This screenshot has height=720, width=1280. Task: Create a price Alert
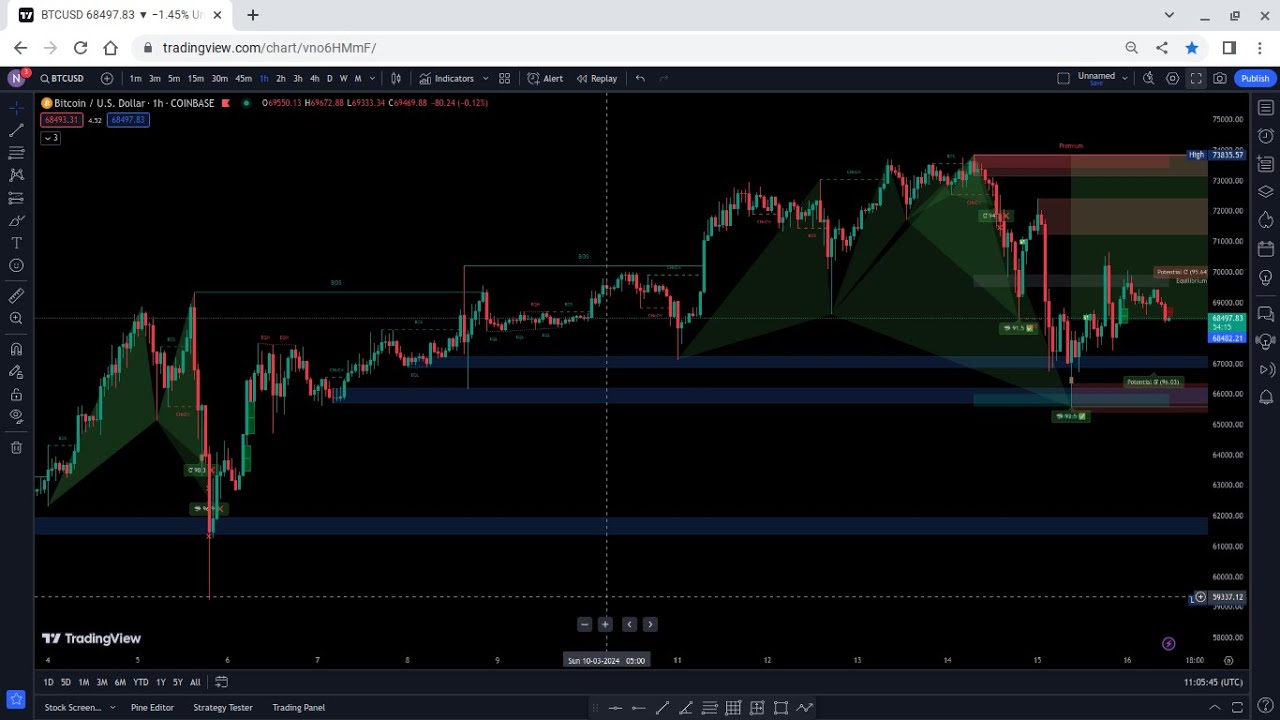point(545,78)
